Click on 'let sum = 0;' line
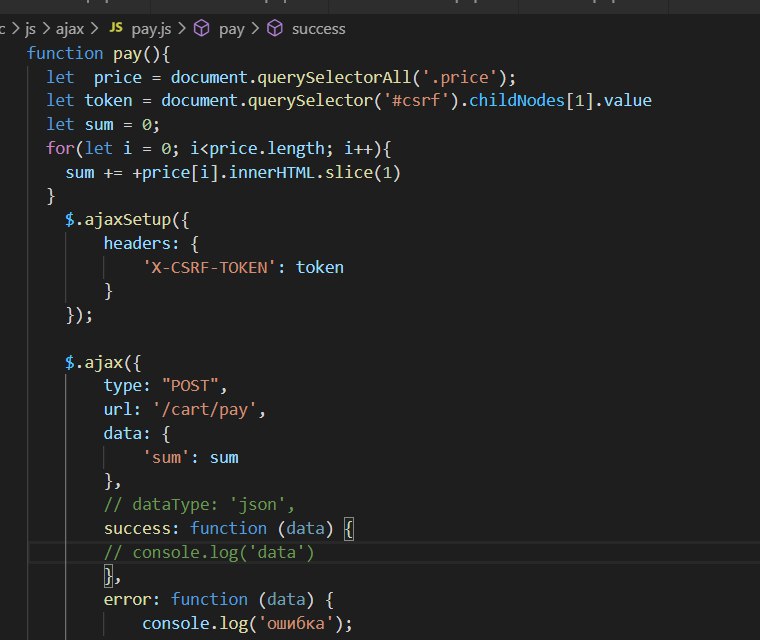 (103, 125)
